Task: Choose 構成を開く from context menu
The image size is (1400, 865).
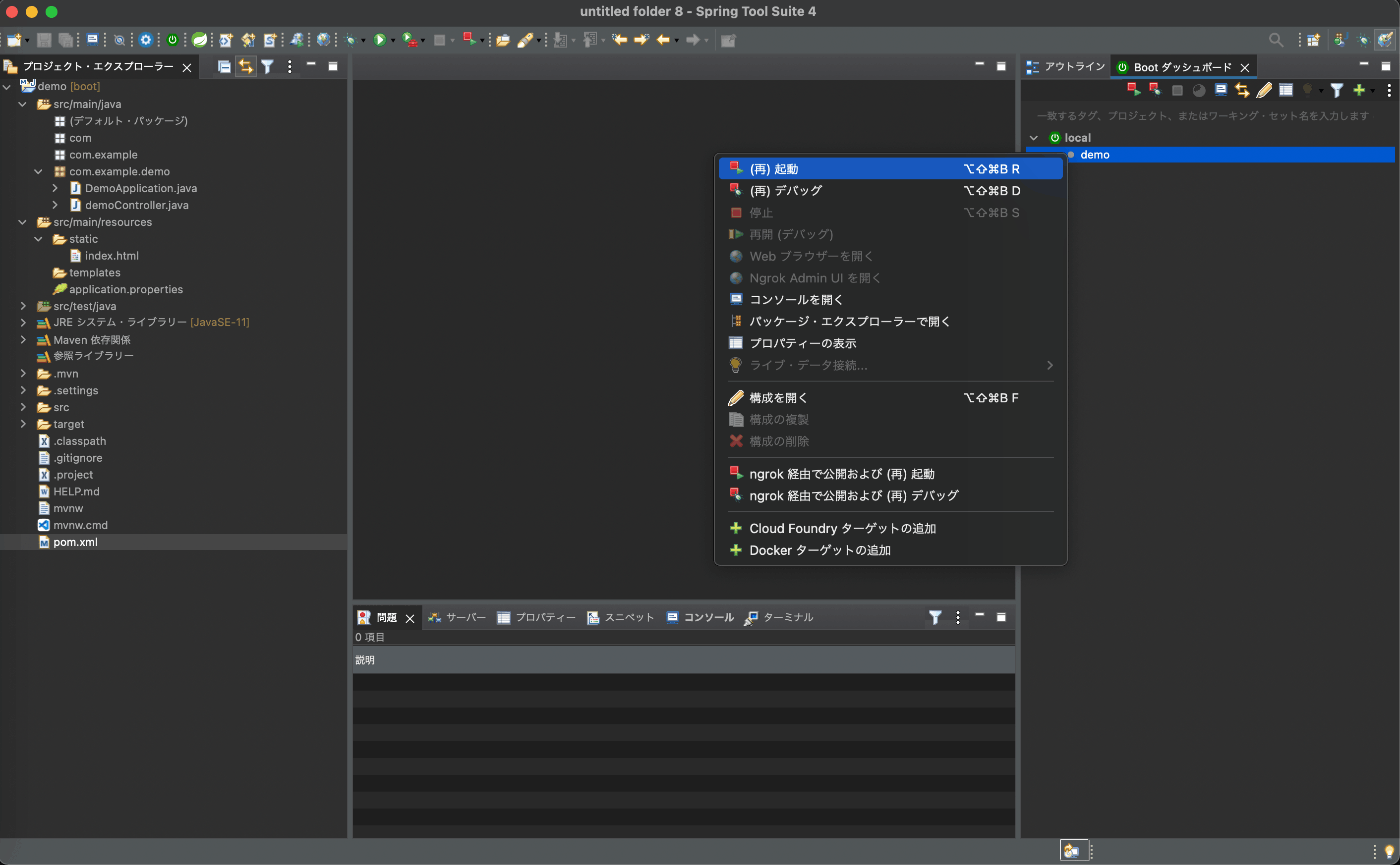Action: (x=890, y=398)
